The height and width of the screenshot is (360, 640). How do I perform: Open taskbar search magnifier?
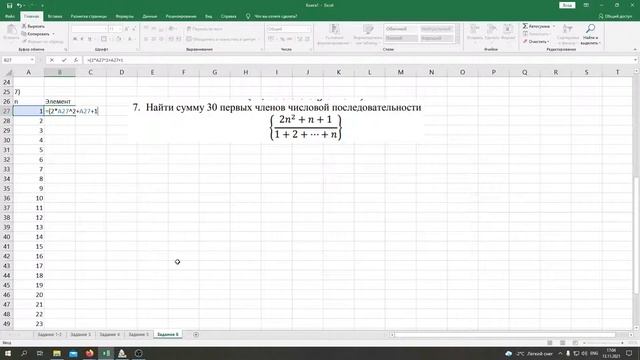[24, 353]
